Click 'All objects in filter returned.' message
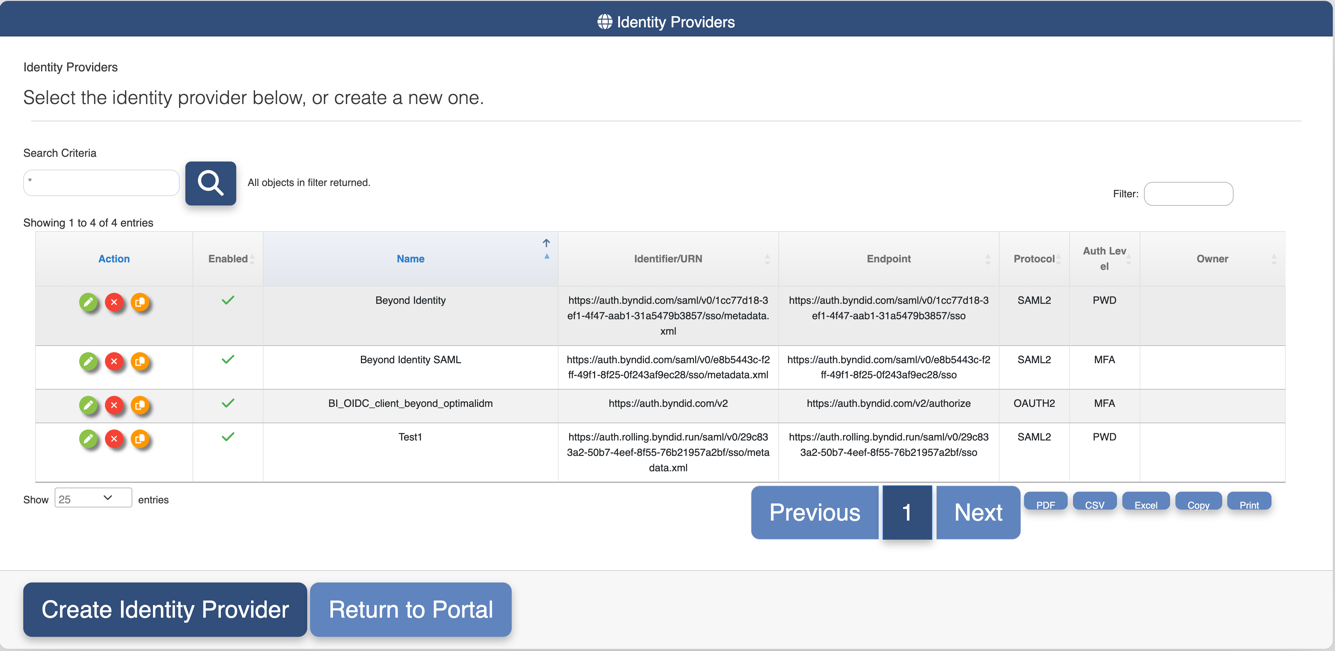The width and height of the screenshot is (1335, 651). [x=309, y=183]
